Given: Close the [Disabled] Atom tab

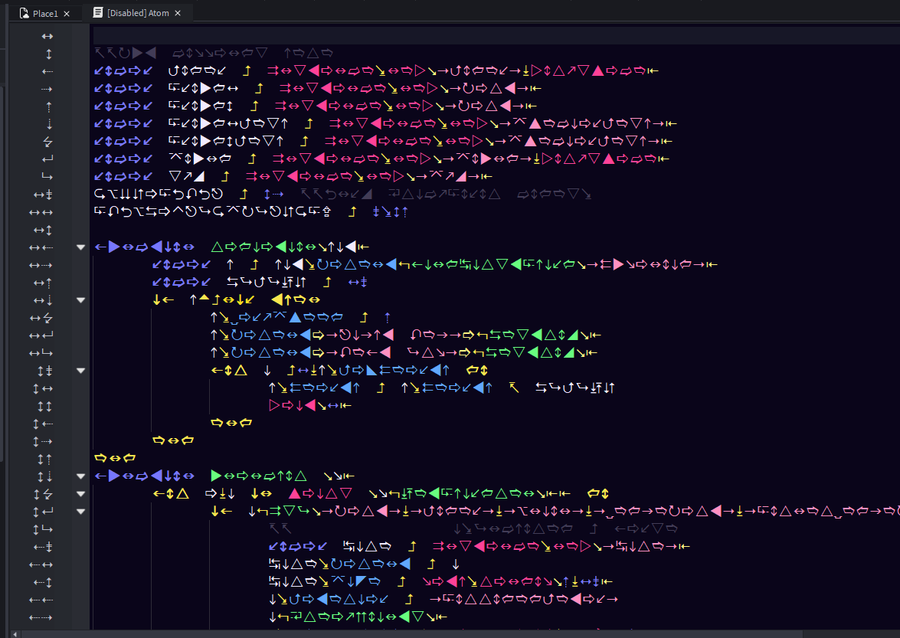Looking at the screenshot, I should (x=178, y=13).
